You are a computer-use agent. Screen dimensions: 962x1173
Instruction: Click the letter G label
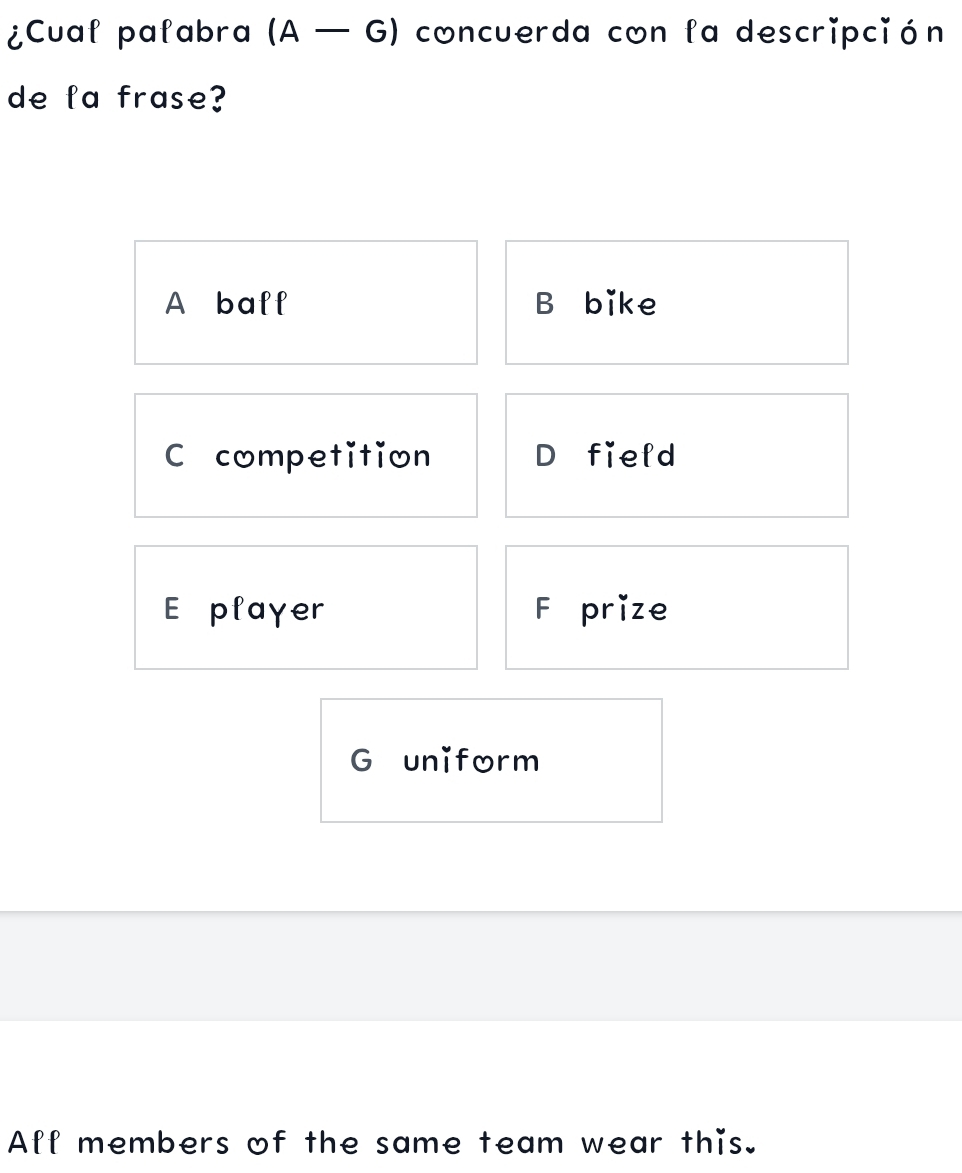click(361, 761)
